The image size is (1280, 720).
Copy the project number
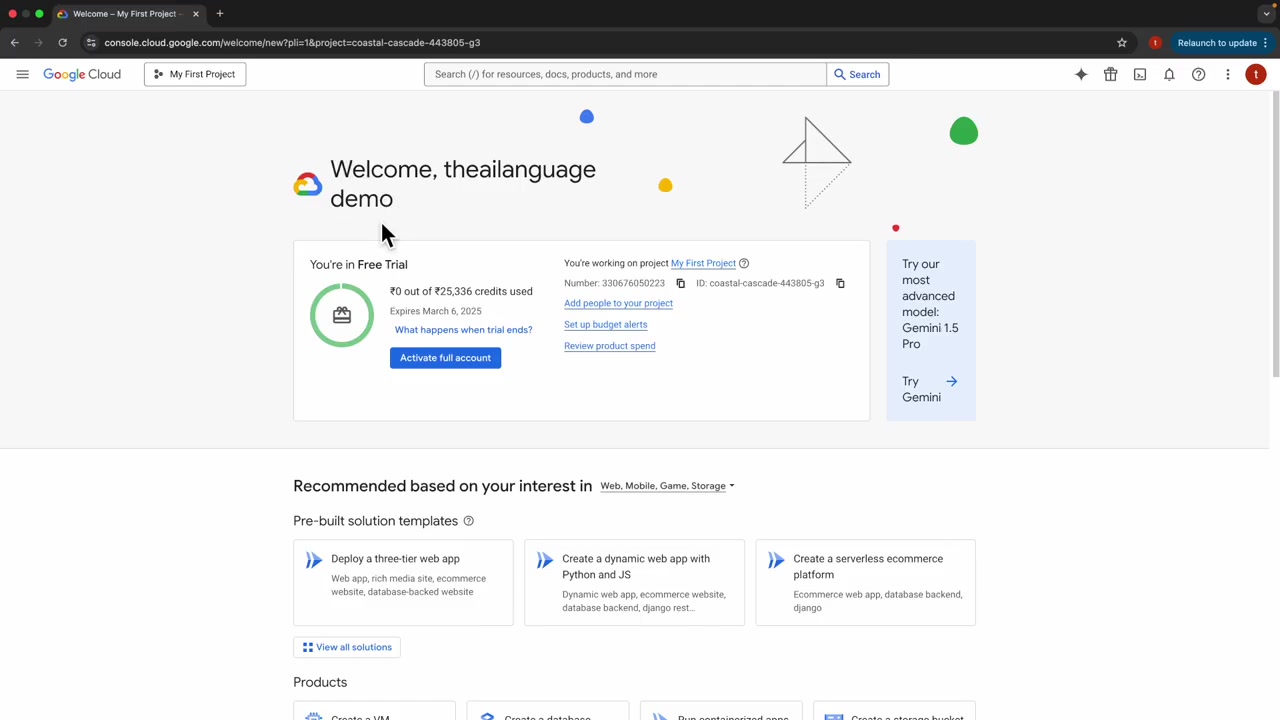681,283
